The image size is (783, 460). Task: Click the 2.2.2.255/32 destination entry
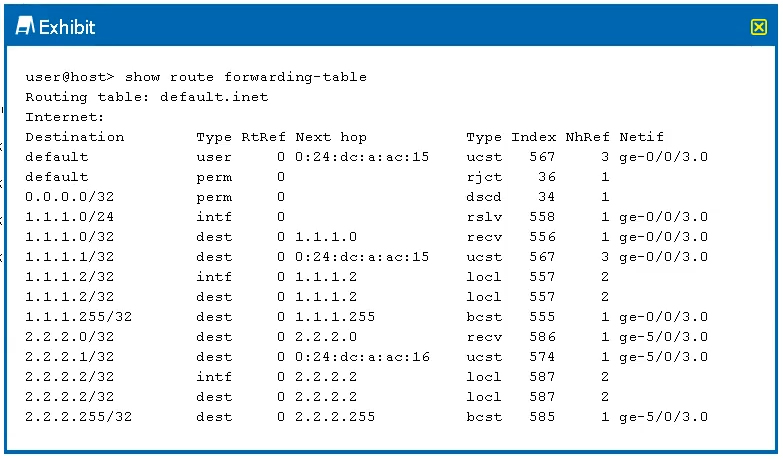(79, 417)
